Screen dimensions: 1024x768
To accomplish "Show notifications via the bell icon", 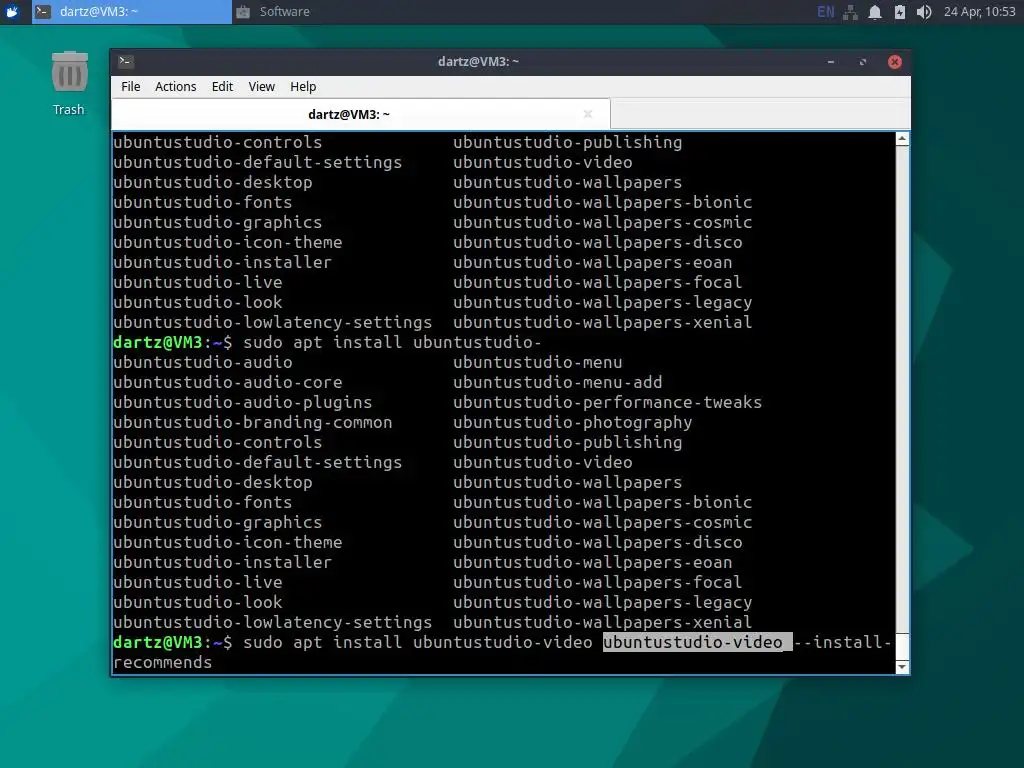I will coord(875,12).
